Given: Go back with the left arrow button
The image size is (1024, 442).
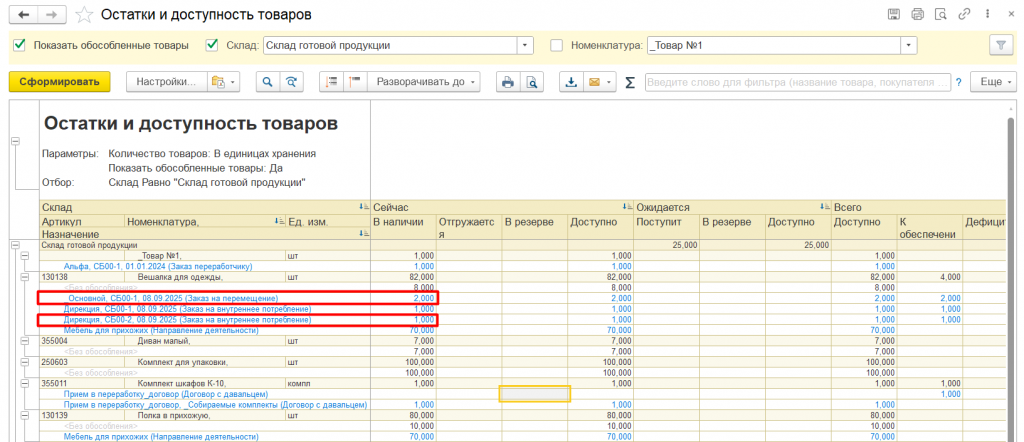Looking at the screenshot, I should point(24,14).
